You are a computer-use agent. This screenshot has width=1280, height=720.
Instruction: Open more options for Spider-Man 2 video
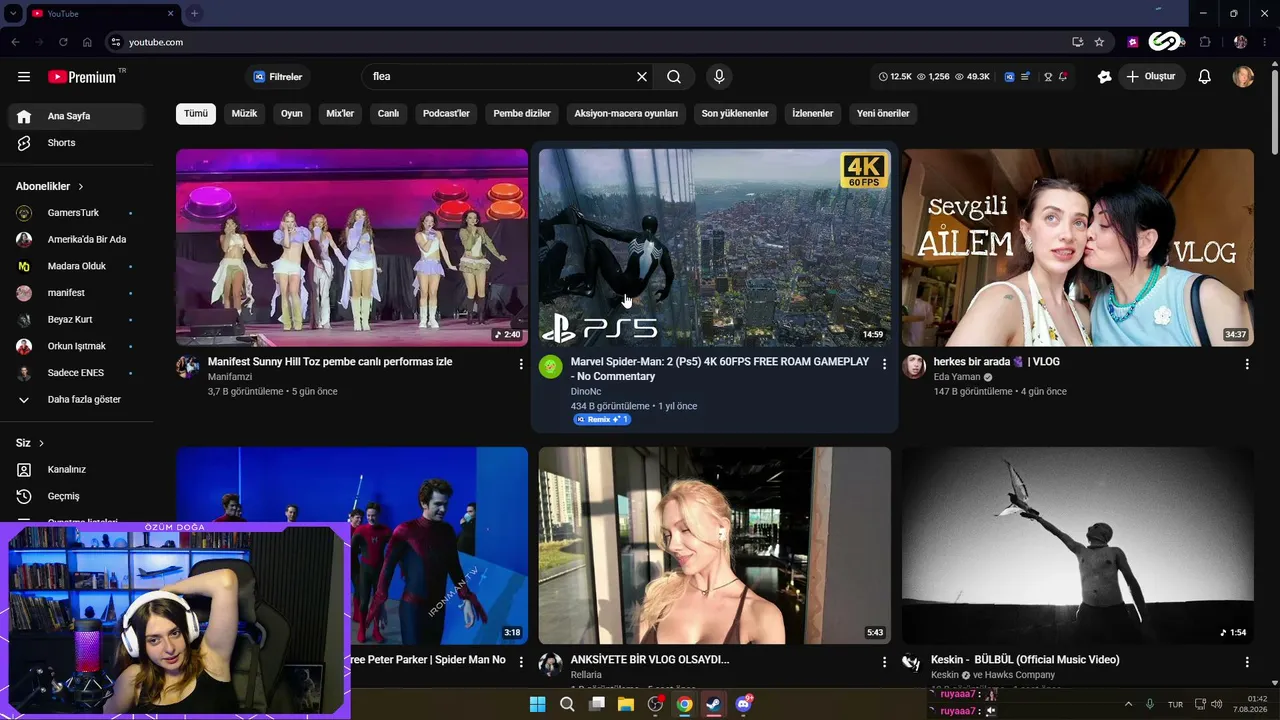click(884, 365)
